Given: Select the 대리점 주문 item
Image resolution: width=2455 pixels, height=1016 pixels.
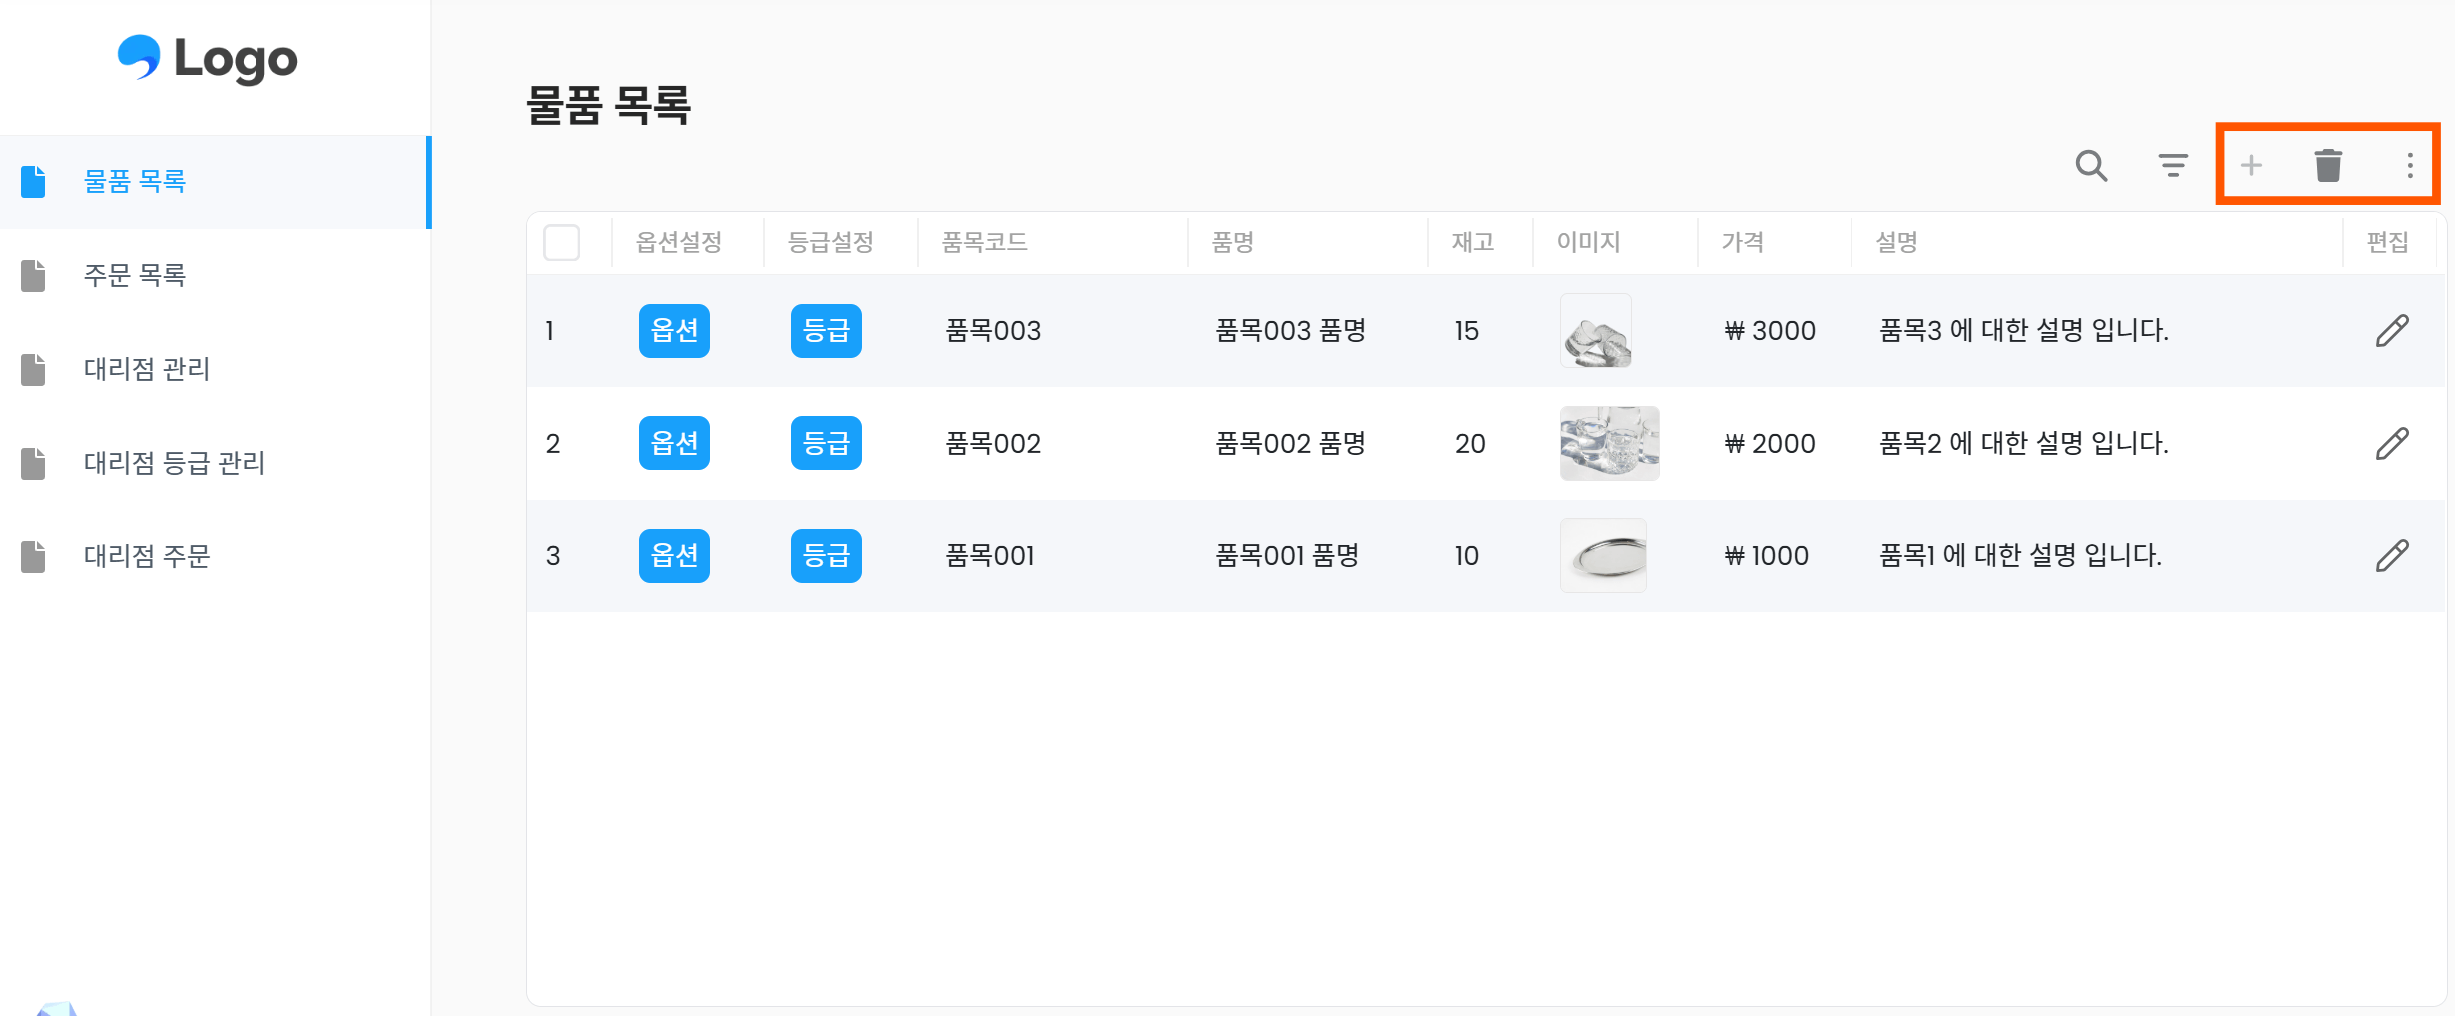Looking at the screenshot, I should point(147,557).
